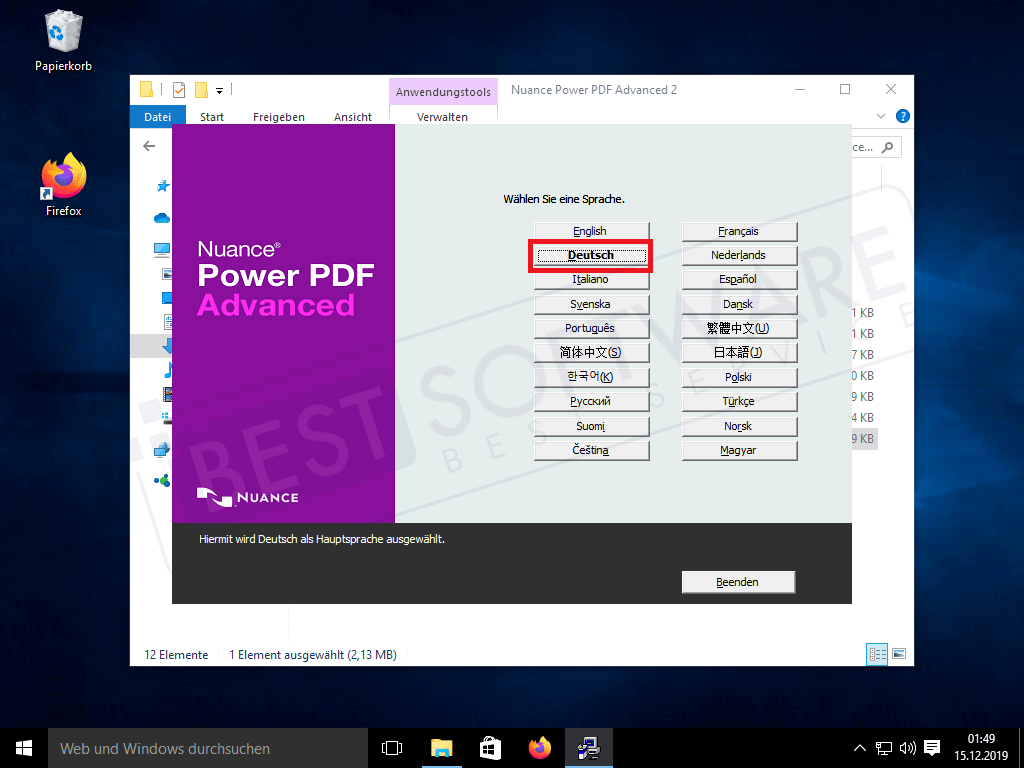Show hidden tray icons with the up arrow
1024x768 pixels.
pos(858,747)
